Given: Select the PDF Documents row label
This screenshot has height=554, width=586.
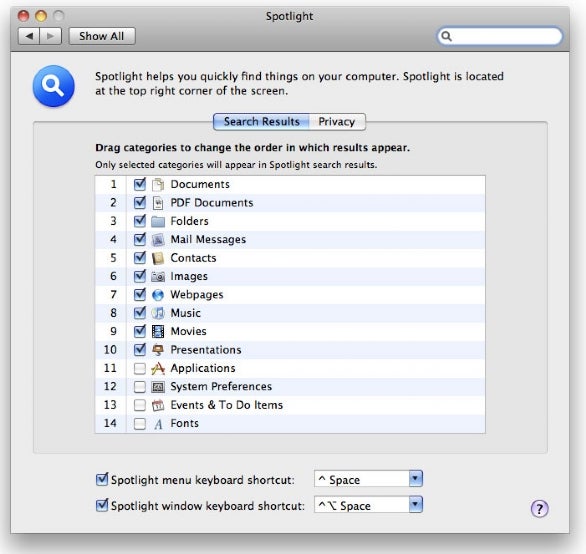Looking at the screenshot, I should point(212,203).
